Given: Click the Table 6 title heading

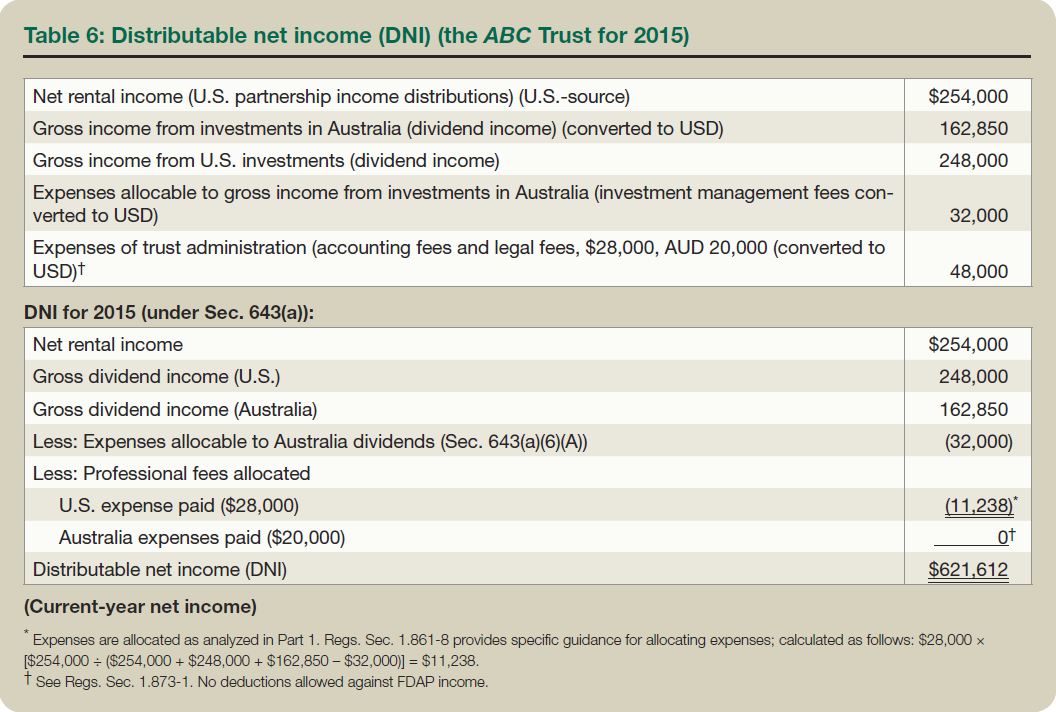Looking at the screenshot, I should (x=356, y=37).
